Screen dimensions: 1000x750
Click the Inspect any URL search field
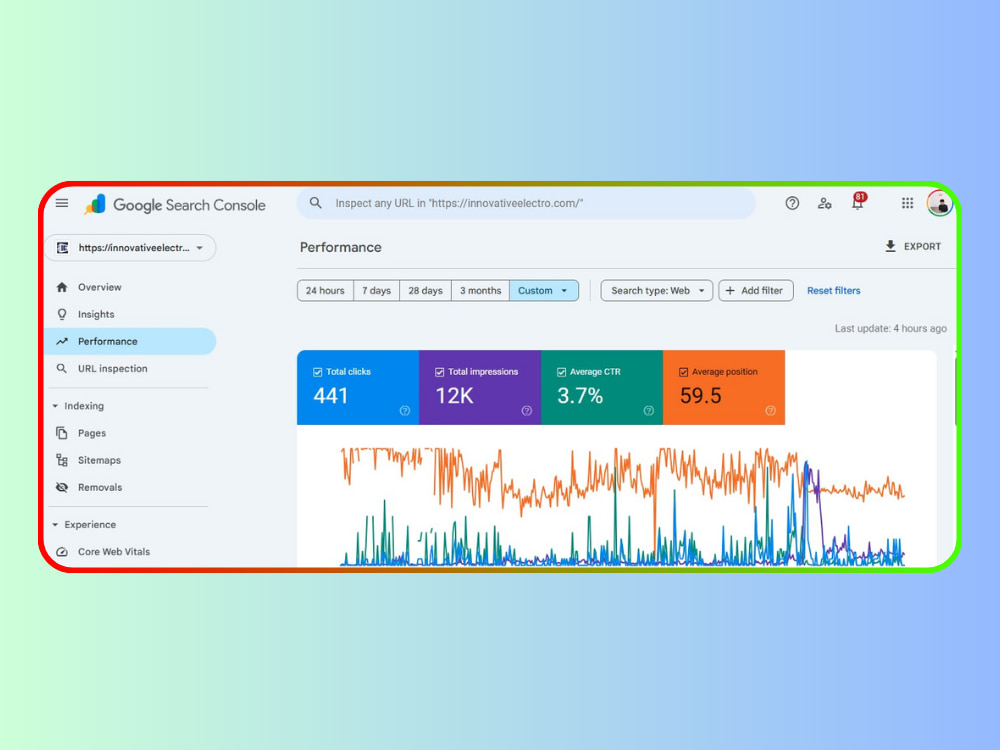tap(526, 203)
